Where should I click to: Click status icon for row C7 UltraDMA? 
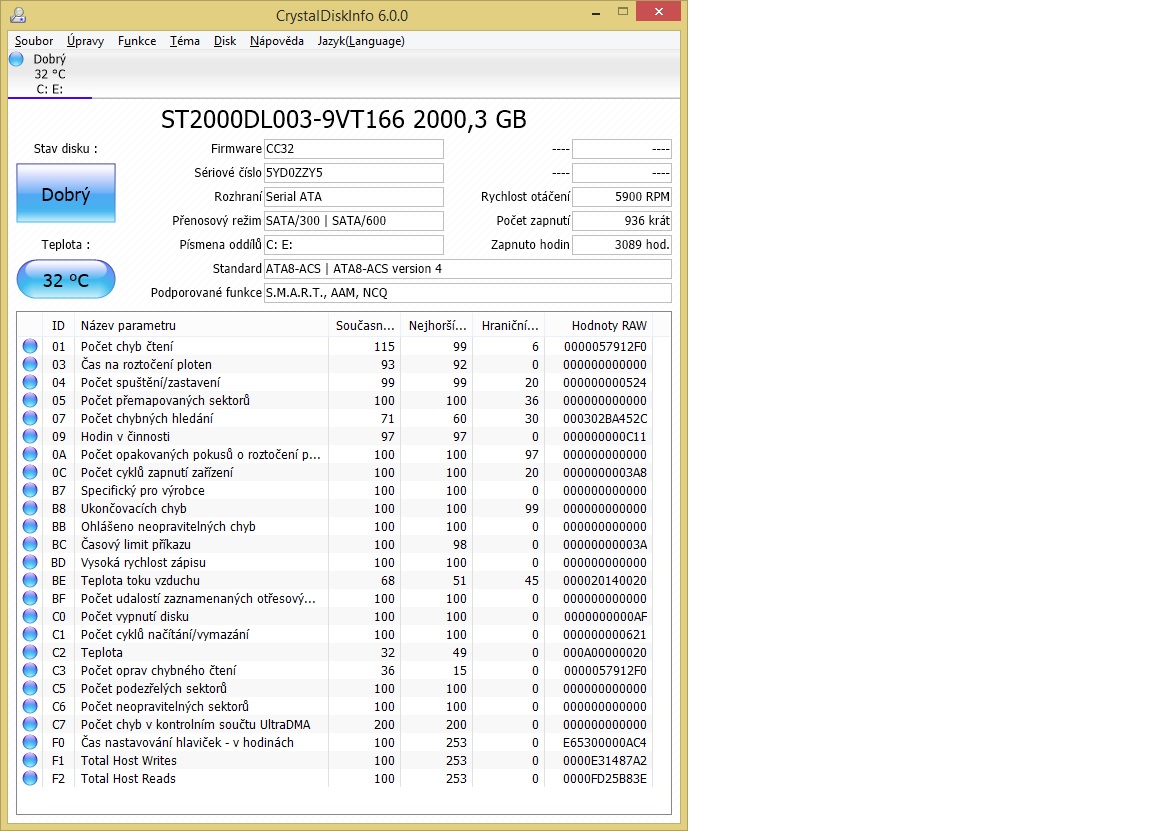coord(30,724)
